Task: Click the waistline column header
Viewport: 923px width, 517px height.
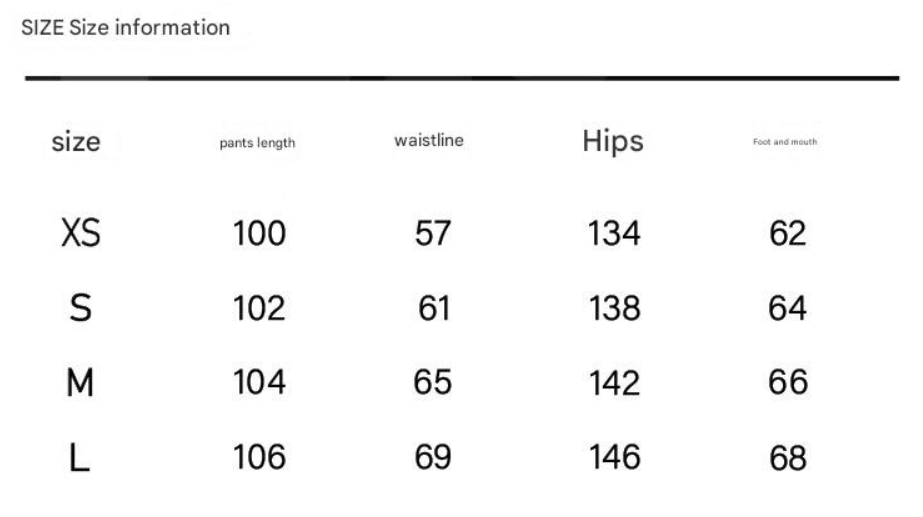Action: [429, 140]
